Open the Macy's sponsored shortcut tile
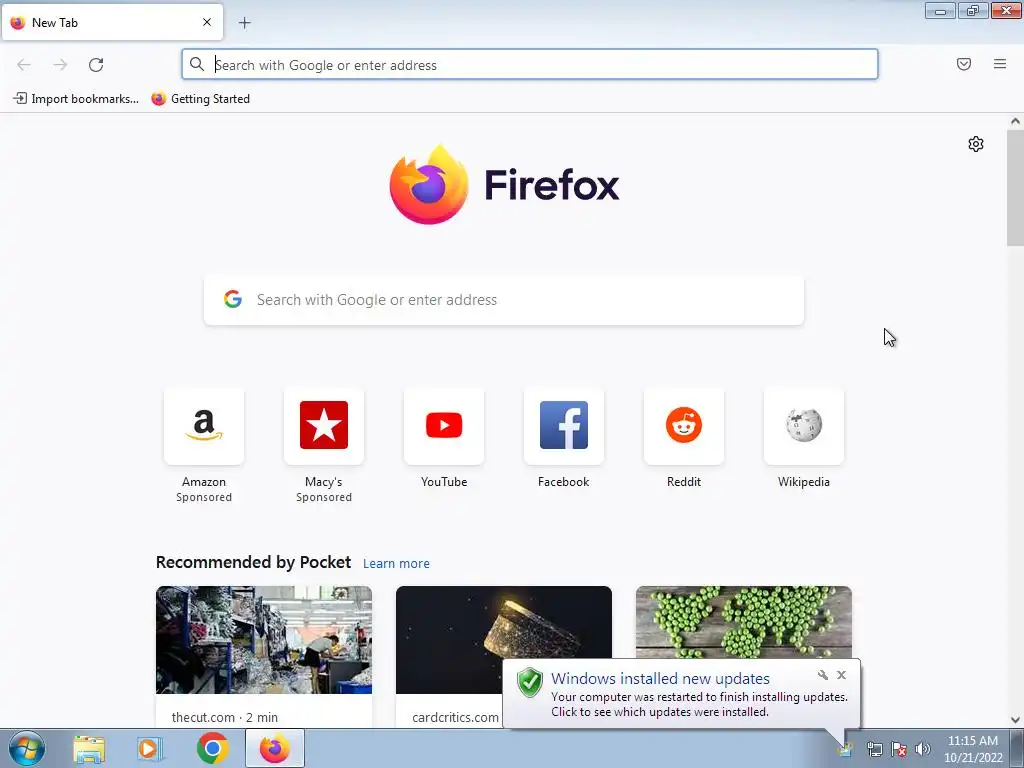The height and width of the screenshot is (768, 1024). click(324, 426)
